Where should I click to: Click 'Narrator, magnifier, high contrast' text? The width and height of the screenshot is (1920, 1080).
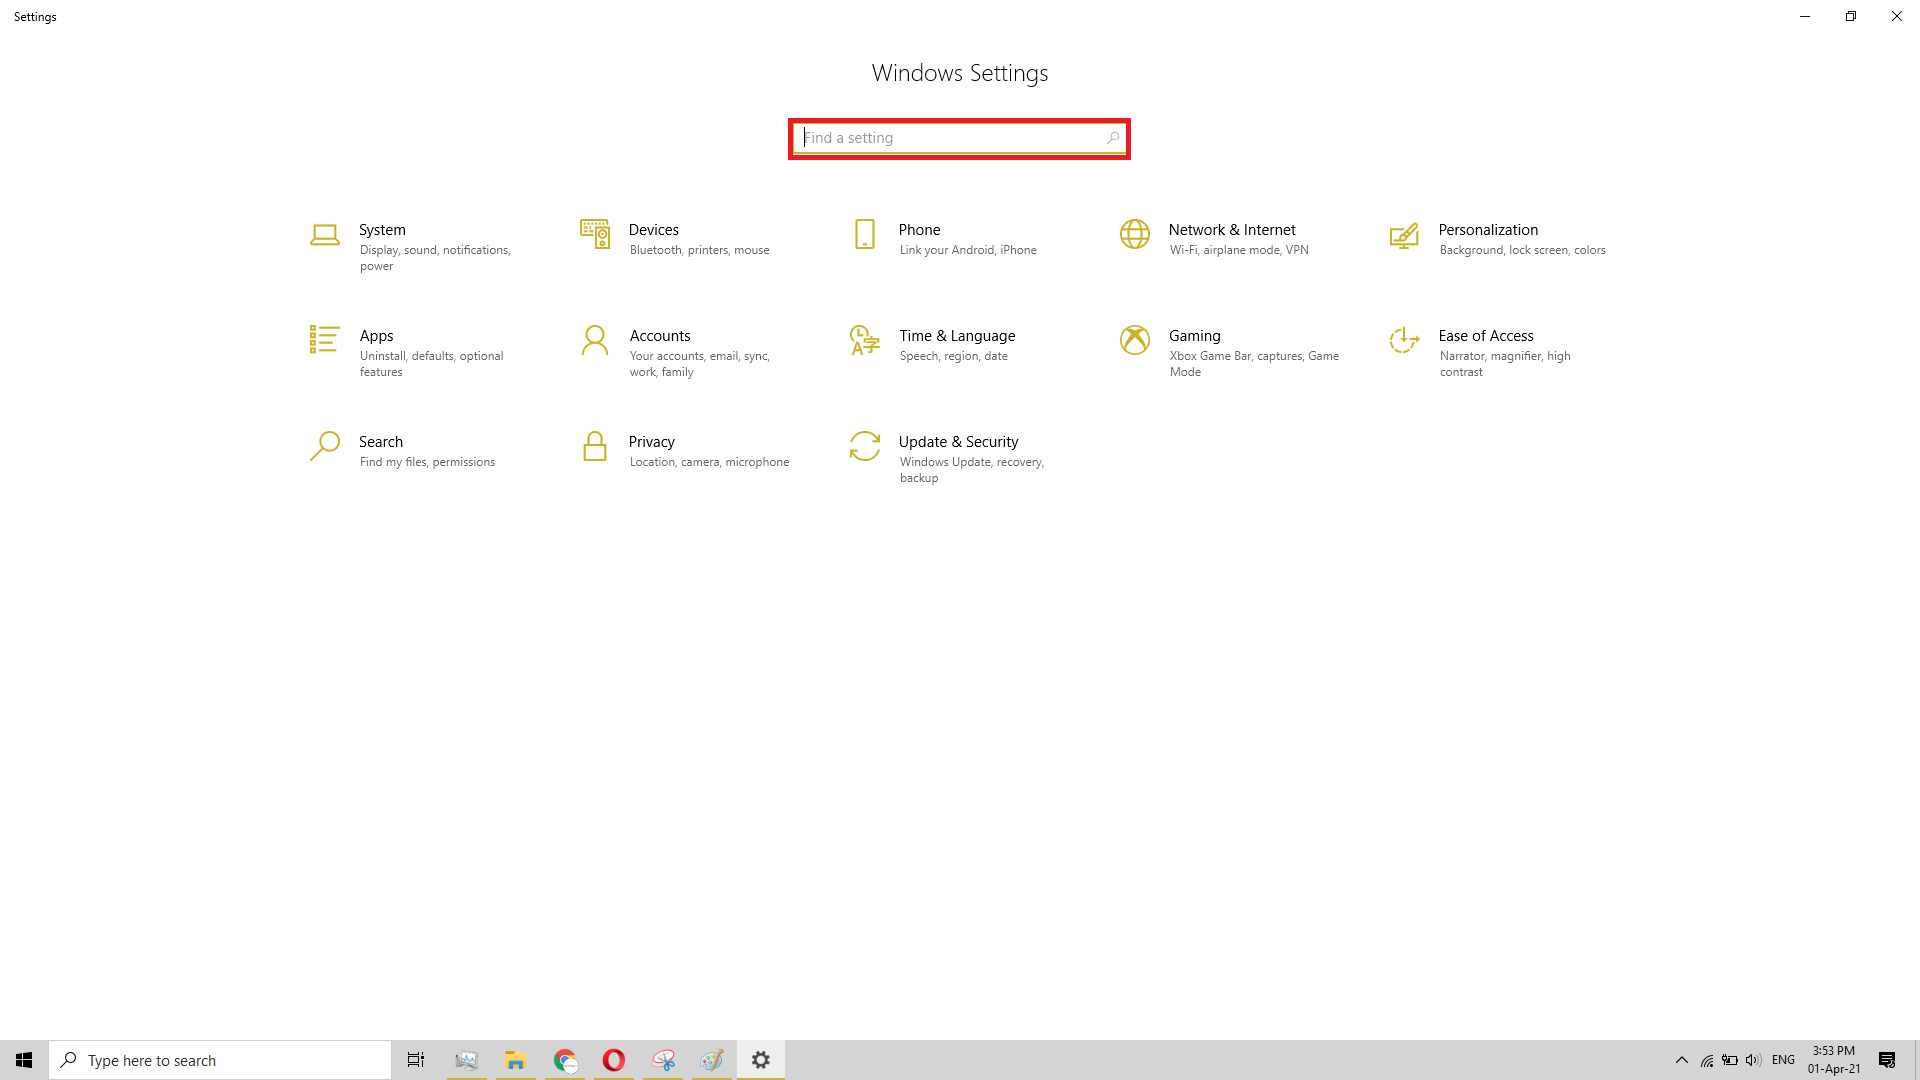(1505, 364)
